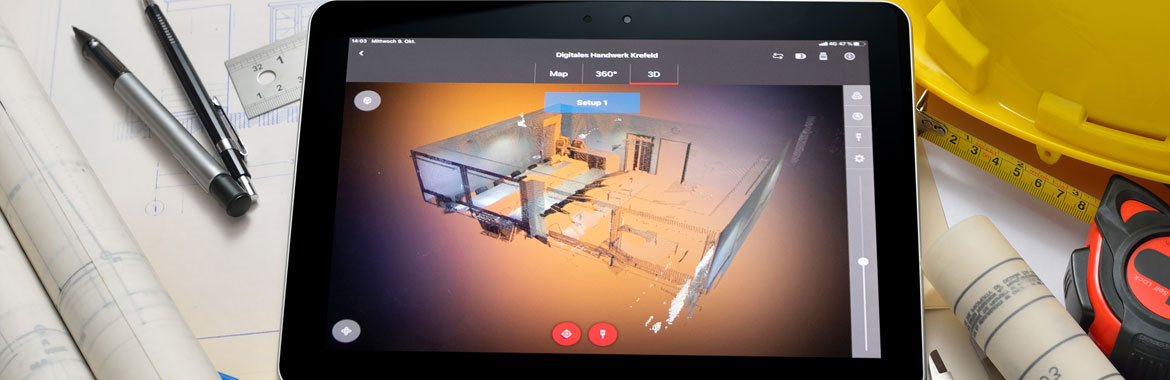Image resolution: width=1170 pixels, height=380 pixels.
Task: Tap the cube view icon at top-left
Action: click(x=367, y=100)
